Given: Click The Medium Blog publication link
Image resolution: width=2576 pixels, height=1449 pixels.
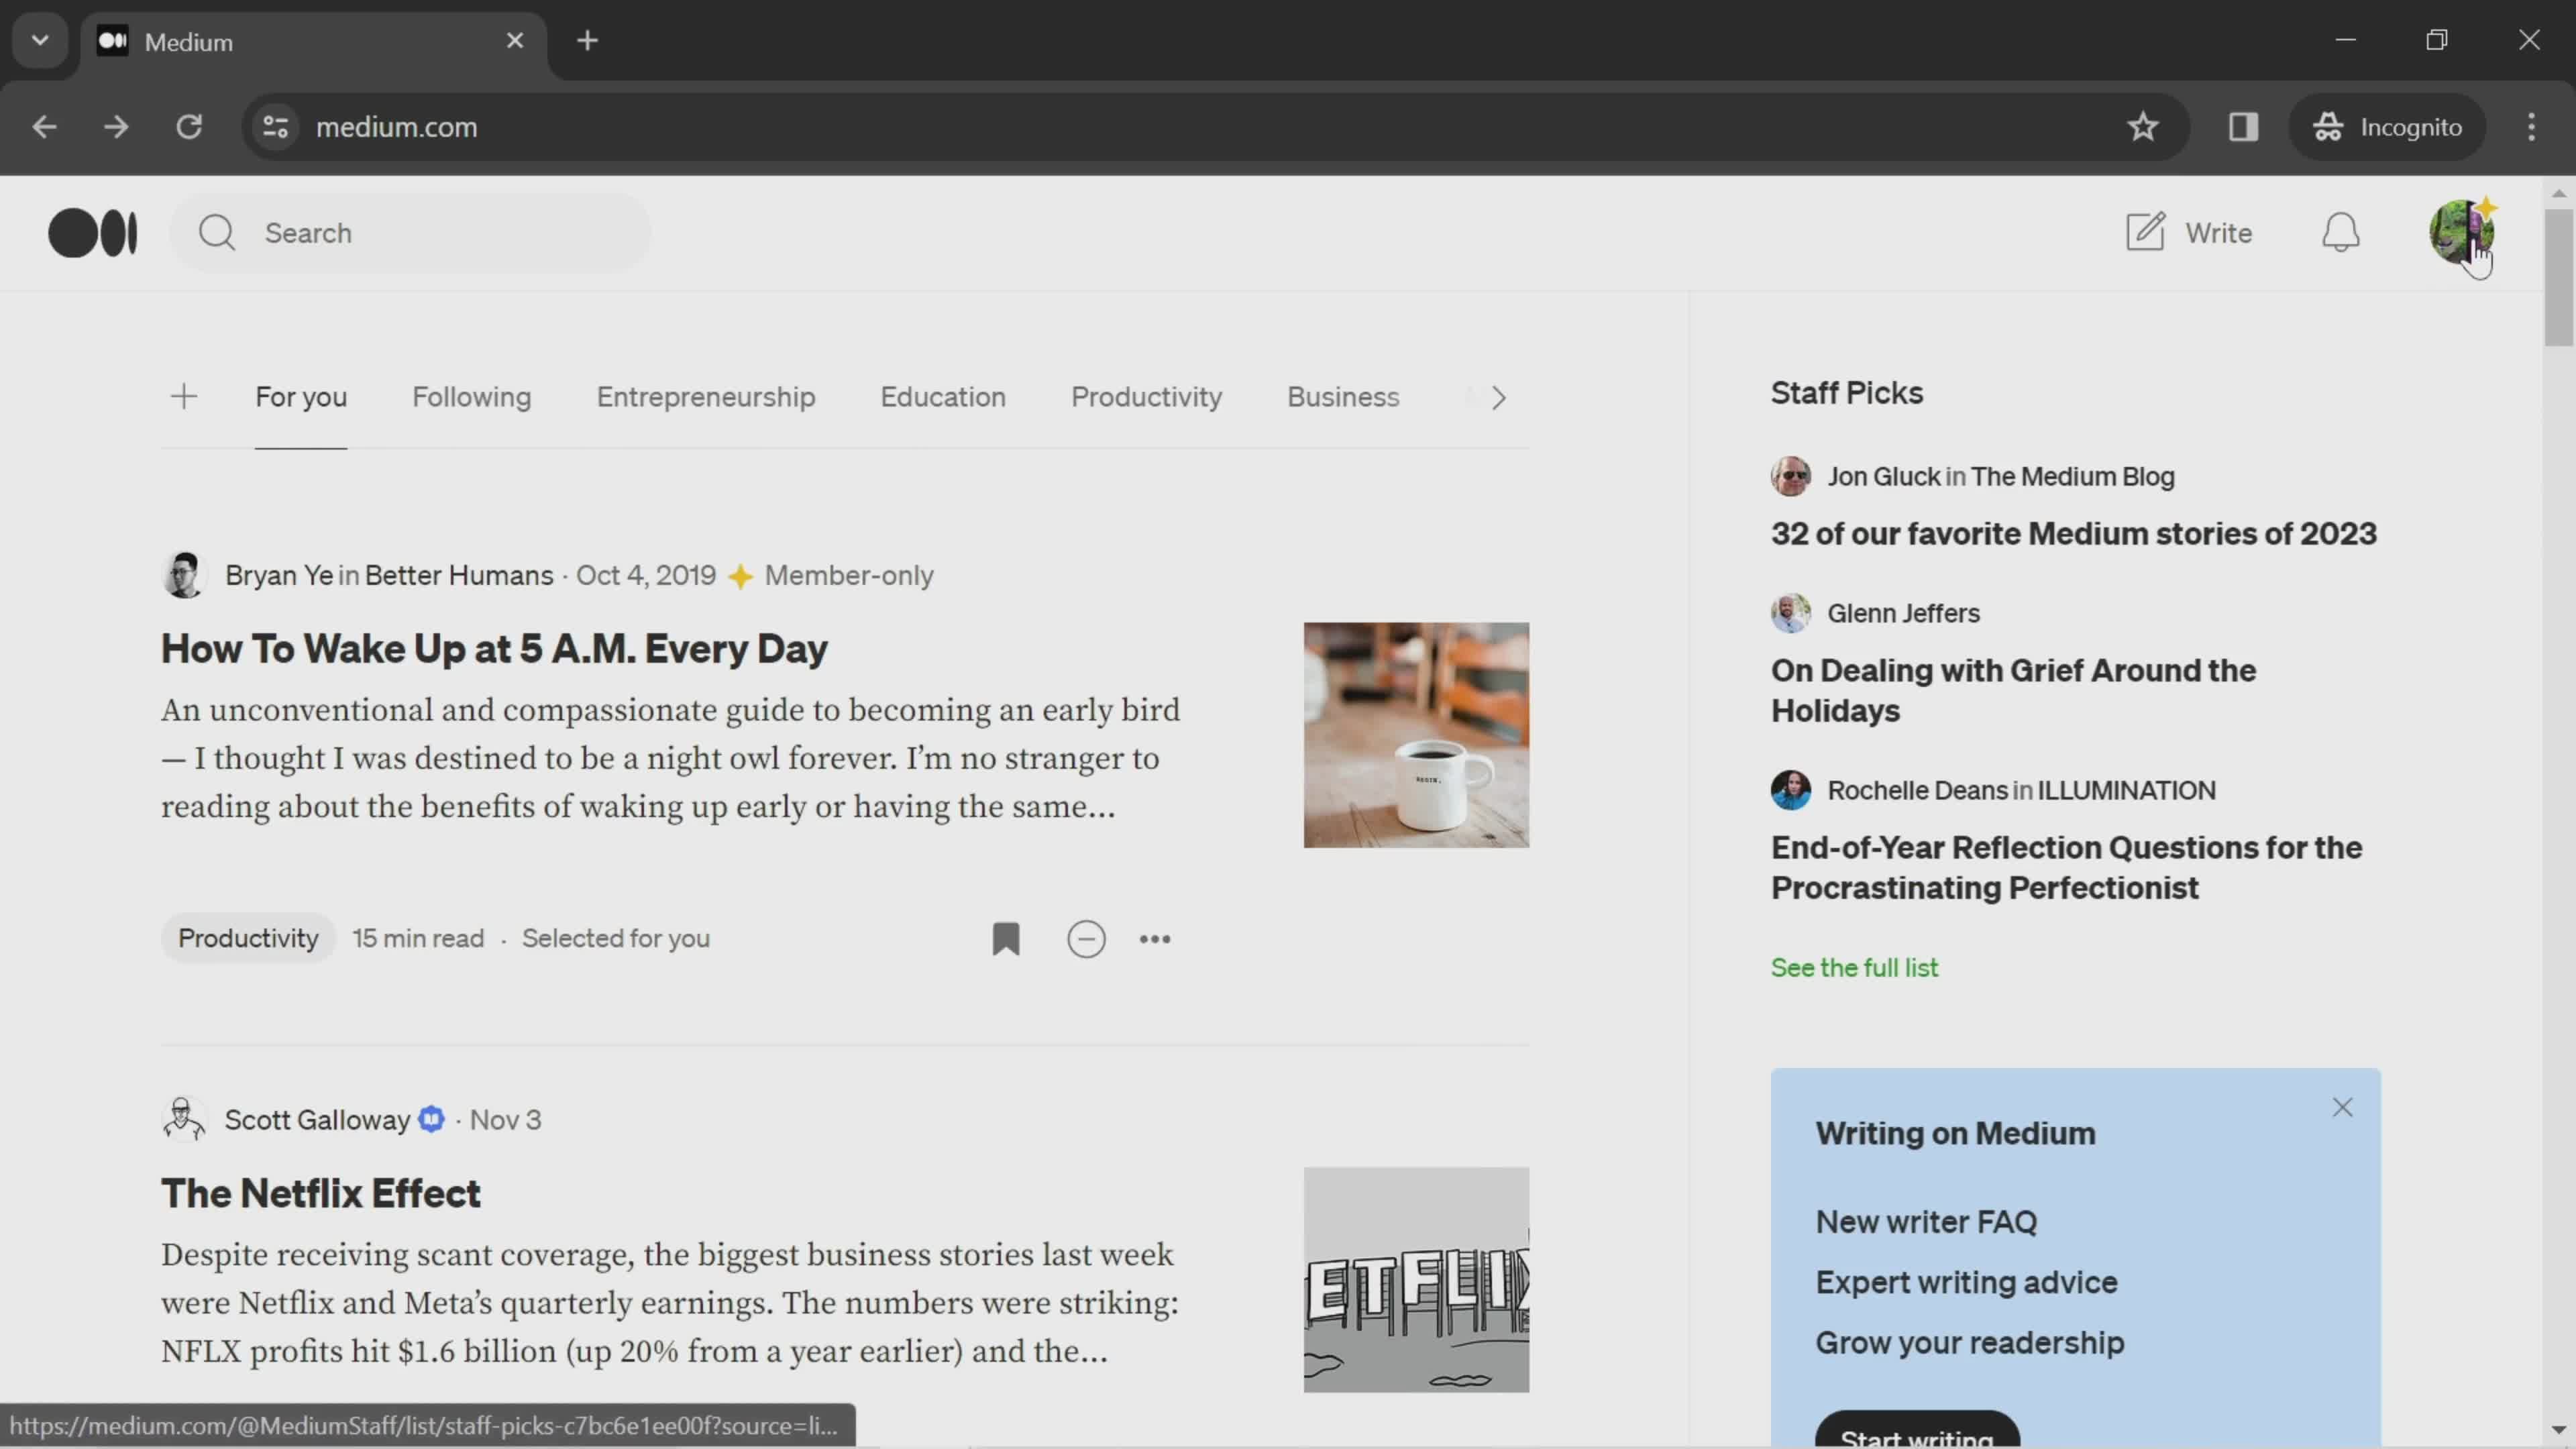Looking at the screenshot, I should tap(2072, 477).
